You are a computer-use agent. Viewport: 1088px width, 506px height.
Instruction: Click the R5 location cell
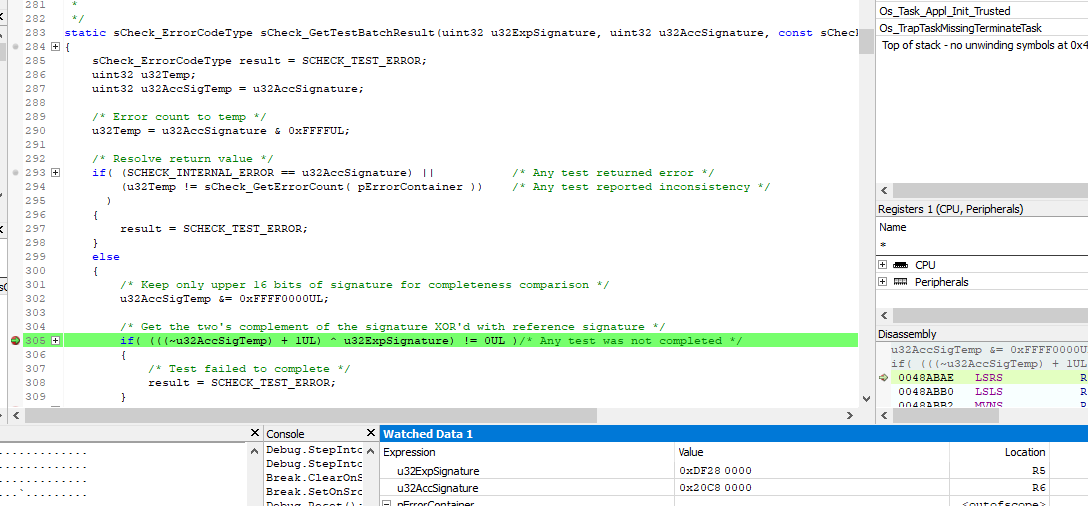point(1039,471)
